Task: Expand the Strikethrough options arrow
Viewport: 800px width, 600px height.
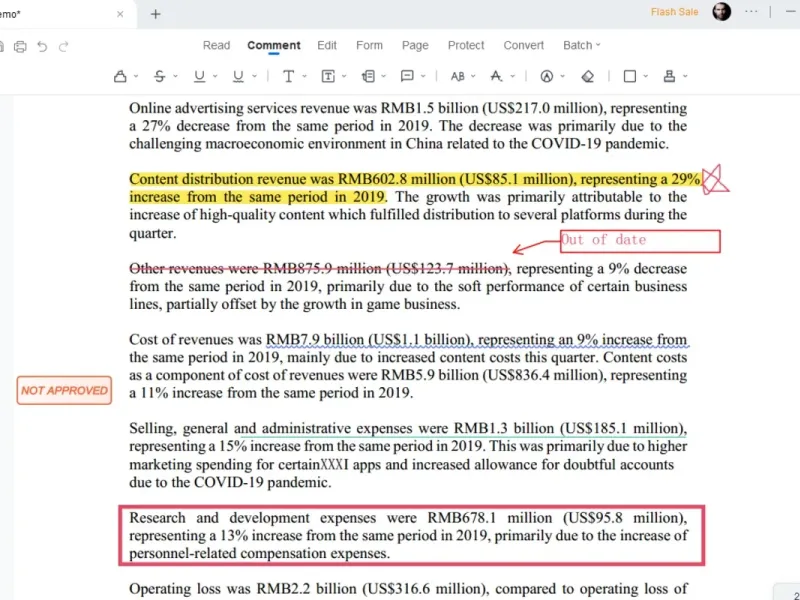Action: [x=176, y=77]
